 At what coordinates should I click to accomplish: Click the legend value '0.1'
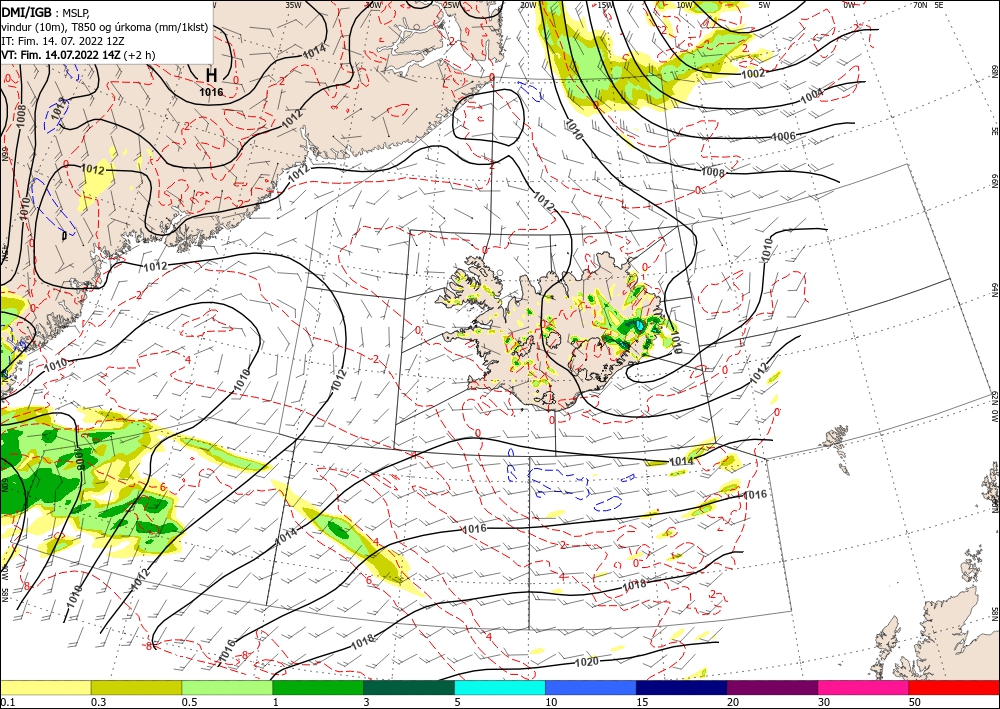coord(6,702)
